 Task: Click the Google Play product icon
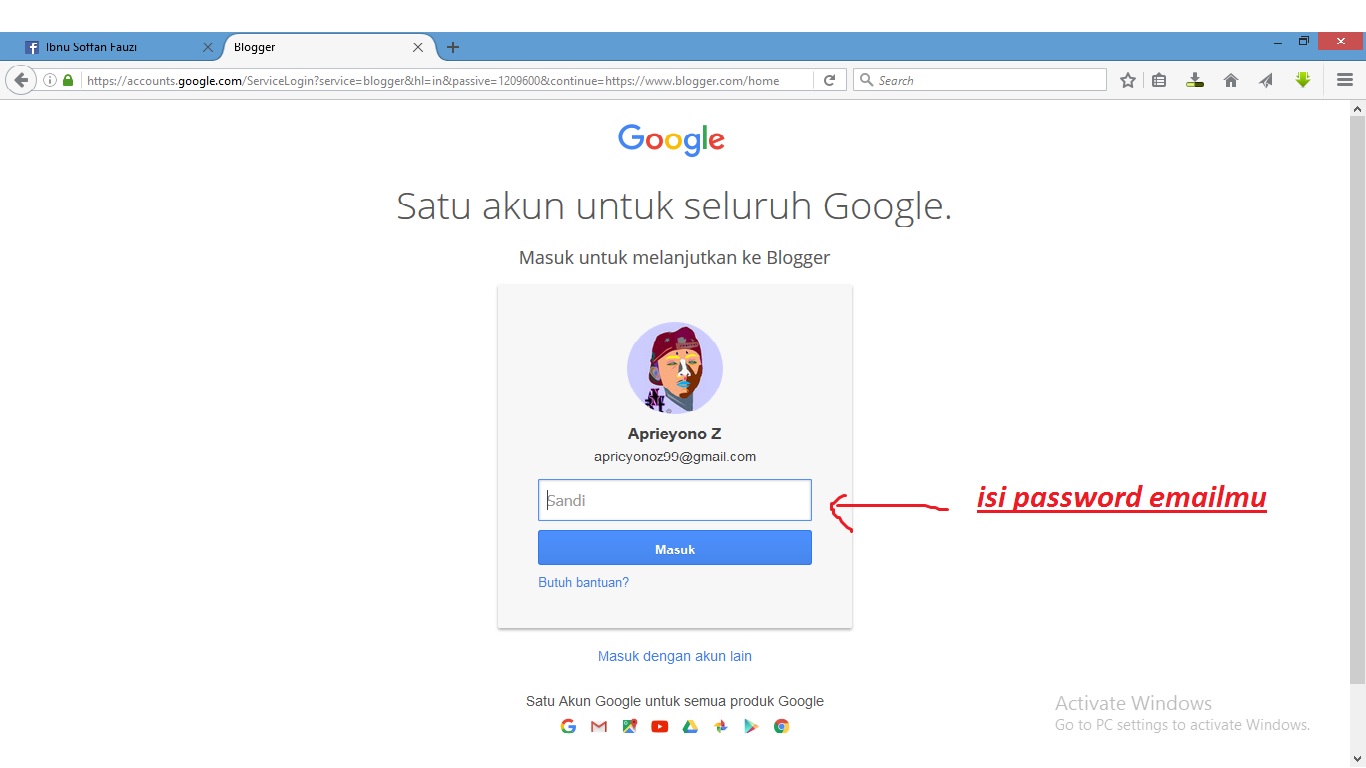pyautogui.click(x=751, y=726)
